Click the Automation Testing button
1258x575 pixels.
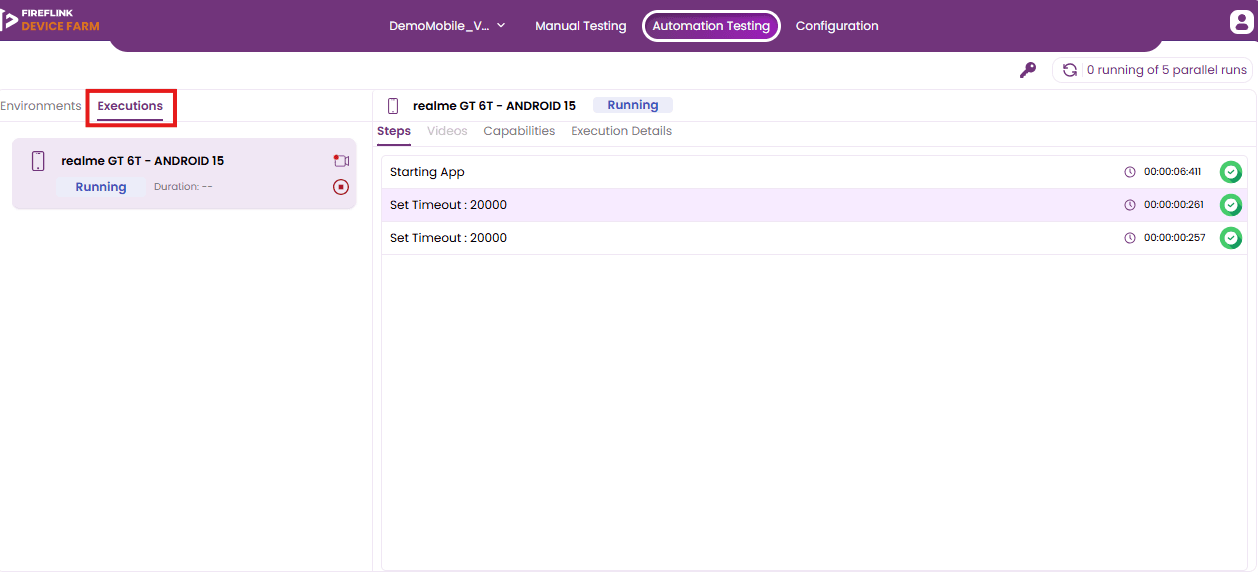click(x=711, y=26)
